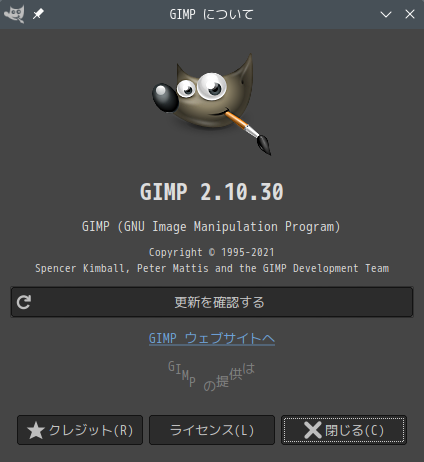Open the GIMP ウェブサイトへ link

(x=212, y=338)
